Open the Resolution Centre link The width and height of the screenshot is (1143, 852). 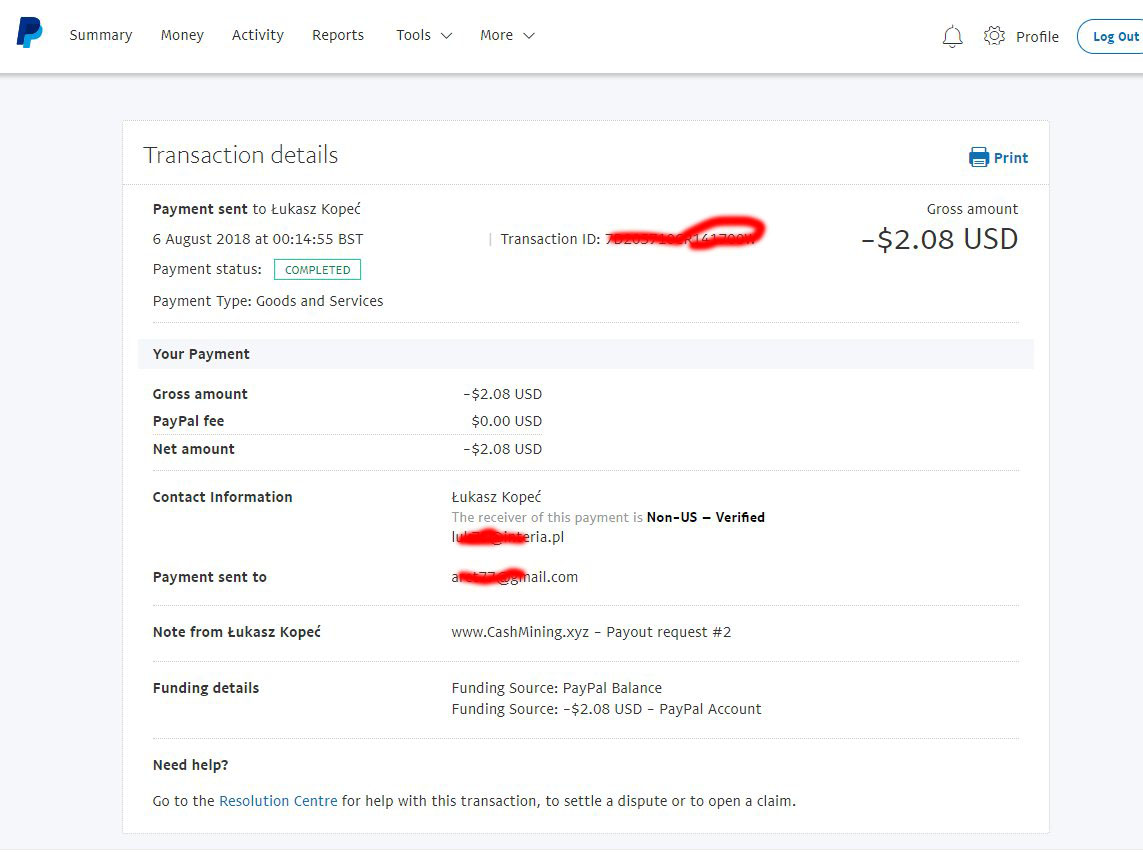click(x=278, y=801)
